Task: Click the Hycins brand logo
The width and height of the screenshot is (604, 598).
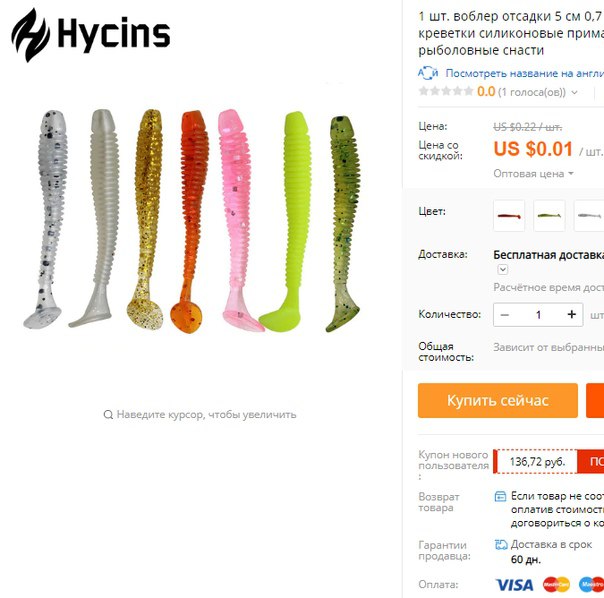Action: [x=91, y=35]
